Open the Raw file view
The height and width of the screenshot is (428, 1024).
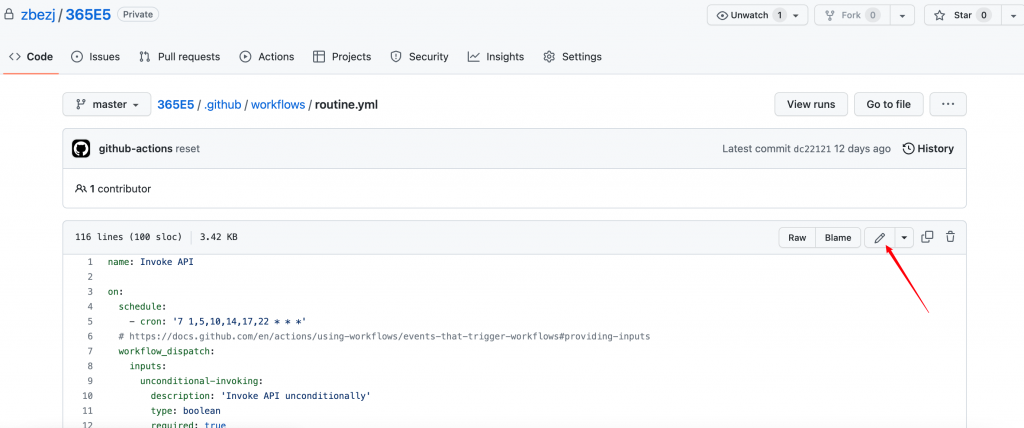797,237
